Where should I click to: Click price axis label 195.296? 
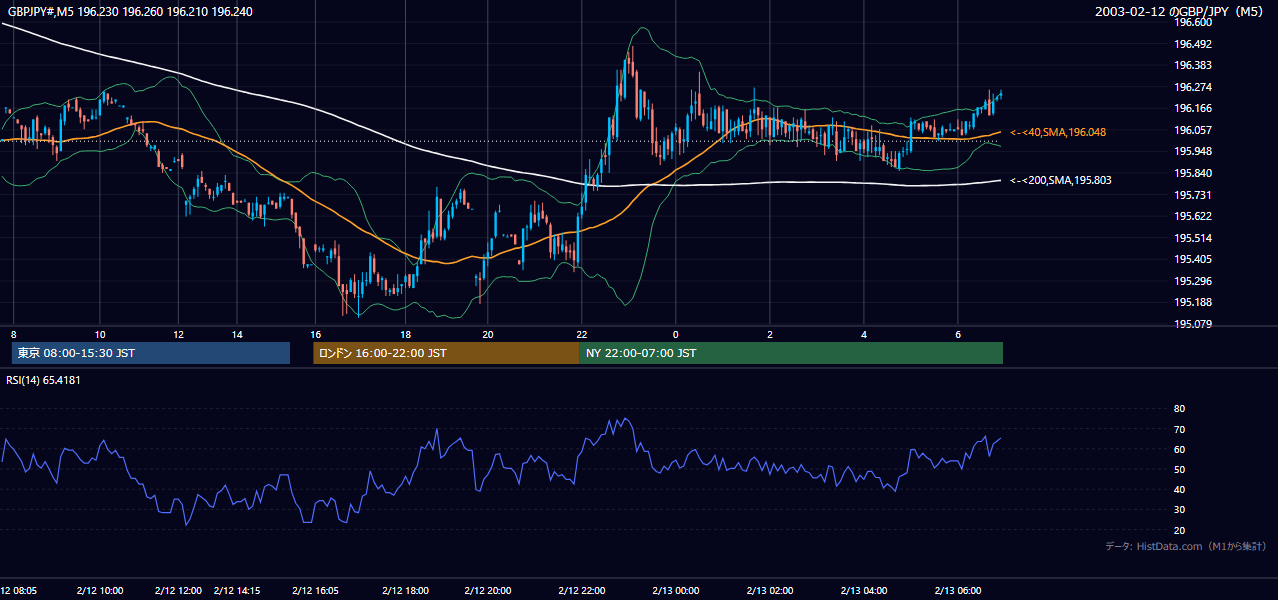[x=1192, y=281]
